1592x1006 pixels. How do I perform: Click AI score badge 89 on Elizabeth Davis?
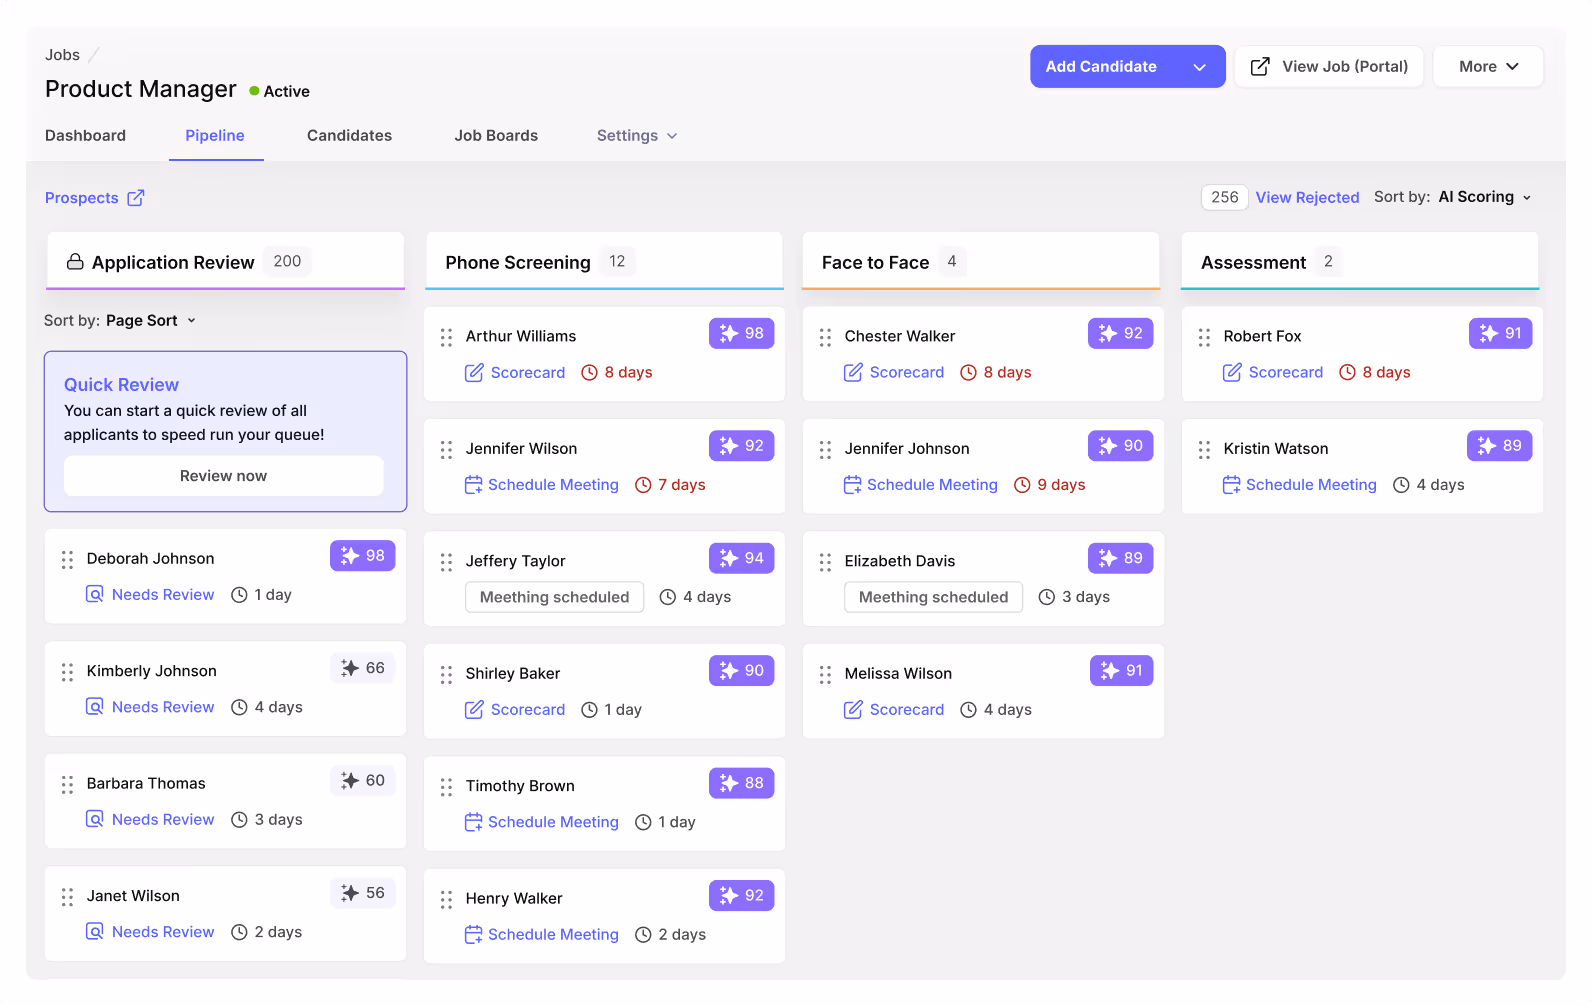1120,559
